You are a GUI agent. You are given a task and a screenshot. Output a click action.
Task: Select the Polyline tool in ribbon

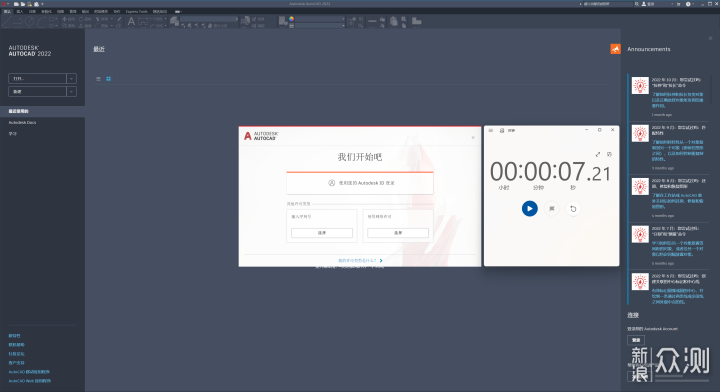pyautogui.click(x=18, y=21)
